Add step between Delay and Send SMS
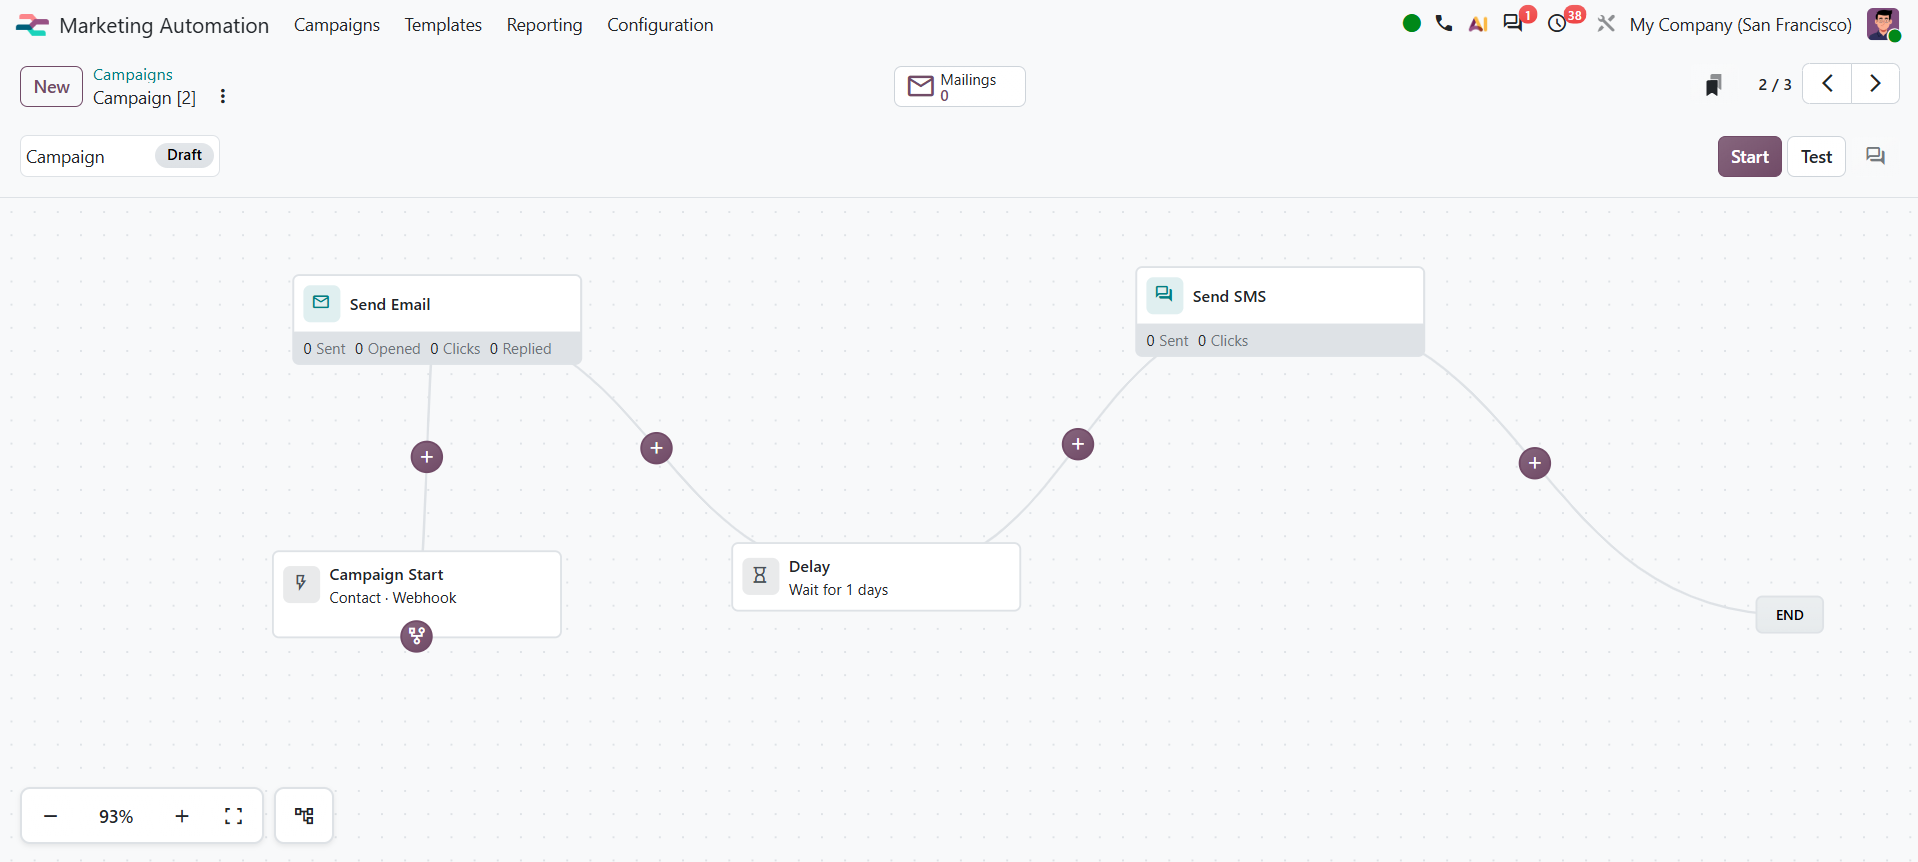The height and width of the screenshot is (862, 1918). pyautogui.click(x=1078, y=444)
